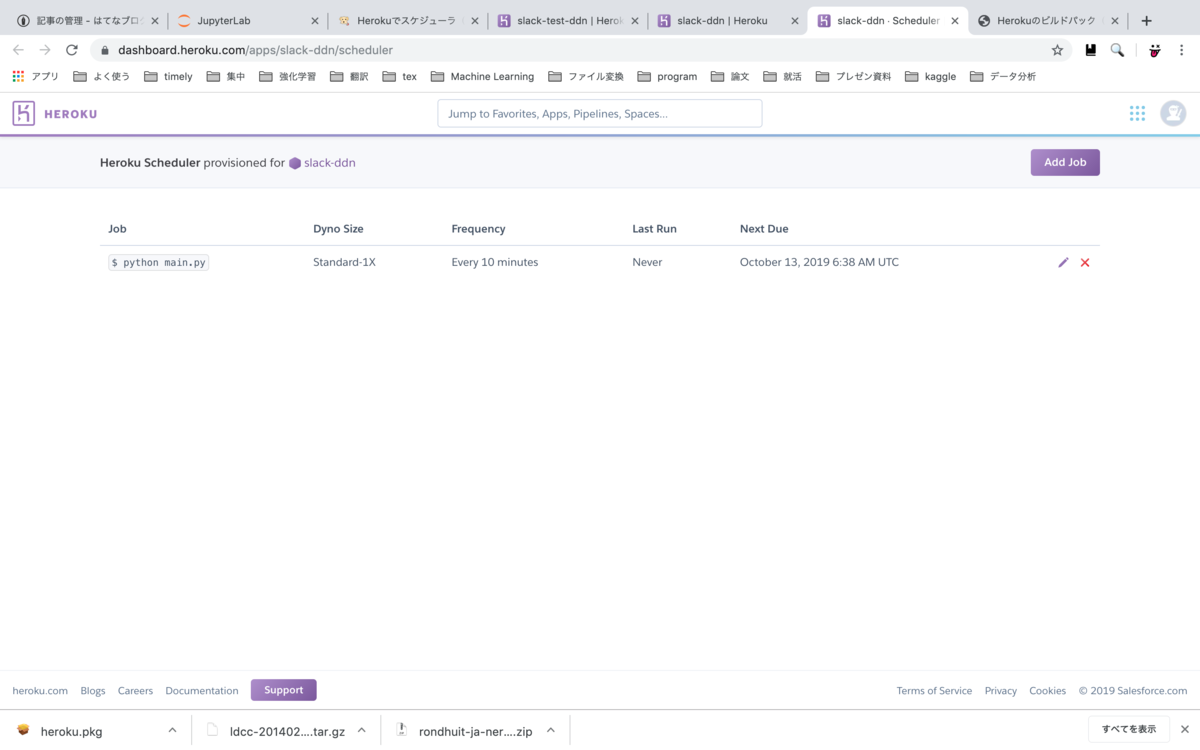1200x750 pixels.
Task: Open the よく使う bookmarks folder
Action: [x=102, y=76]
